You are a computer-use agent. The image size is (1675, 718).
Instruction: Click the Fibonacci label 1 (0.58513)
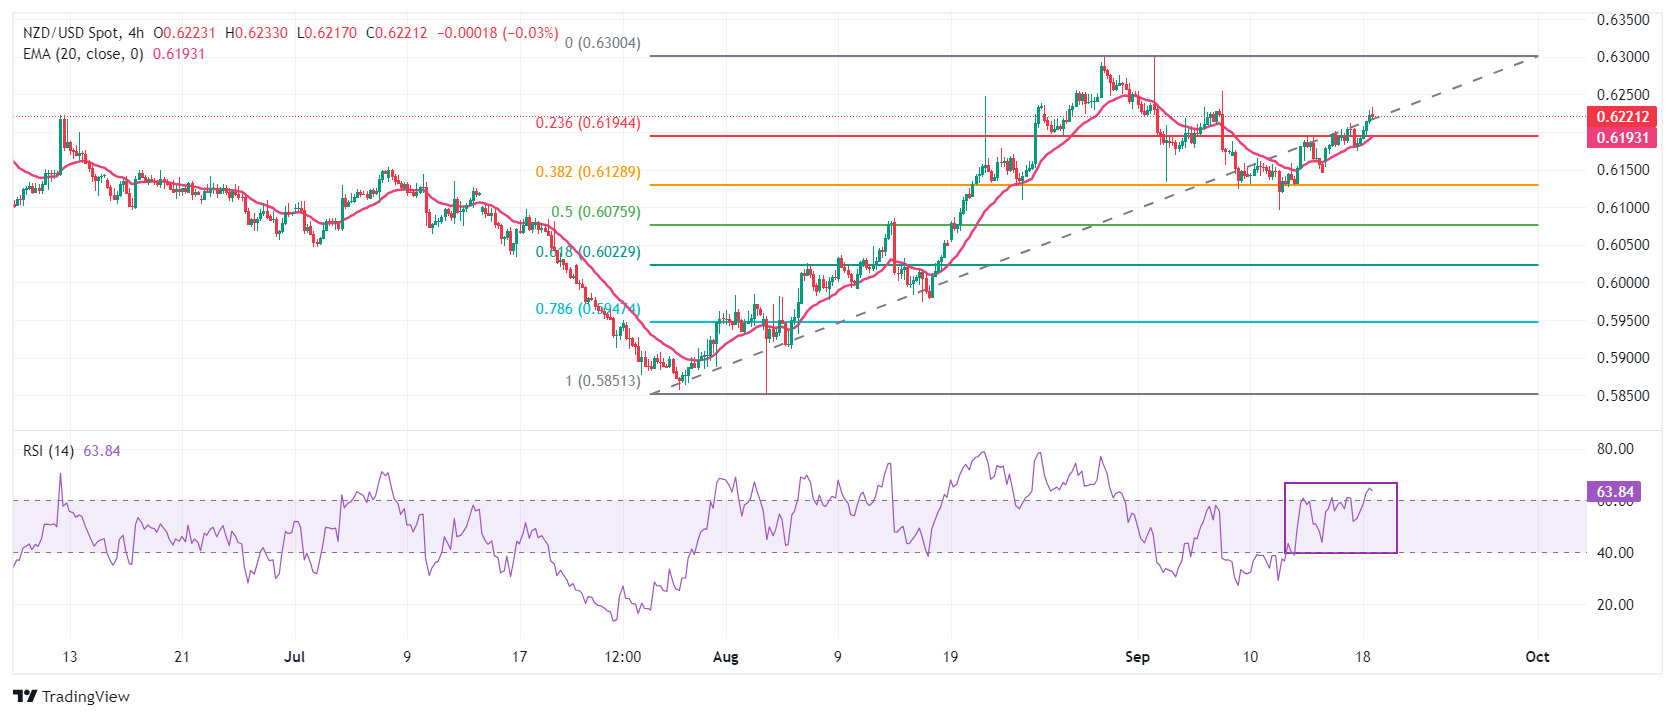coord(603,381)
